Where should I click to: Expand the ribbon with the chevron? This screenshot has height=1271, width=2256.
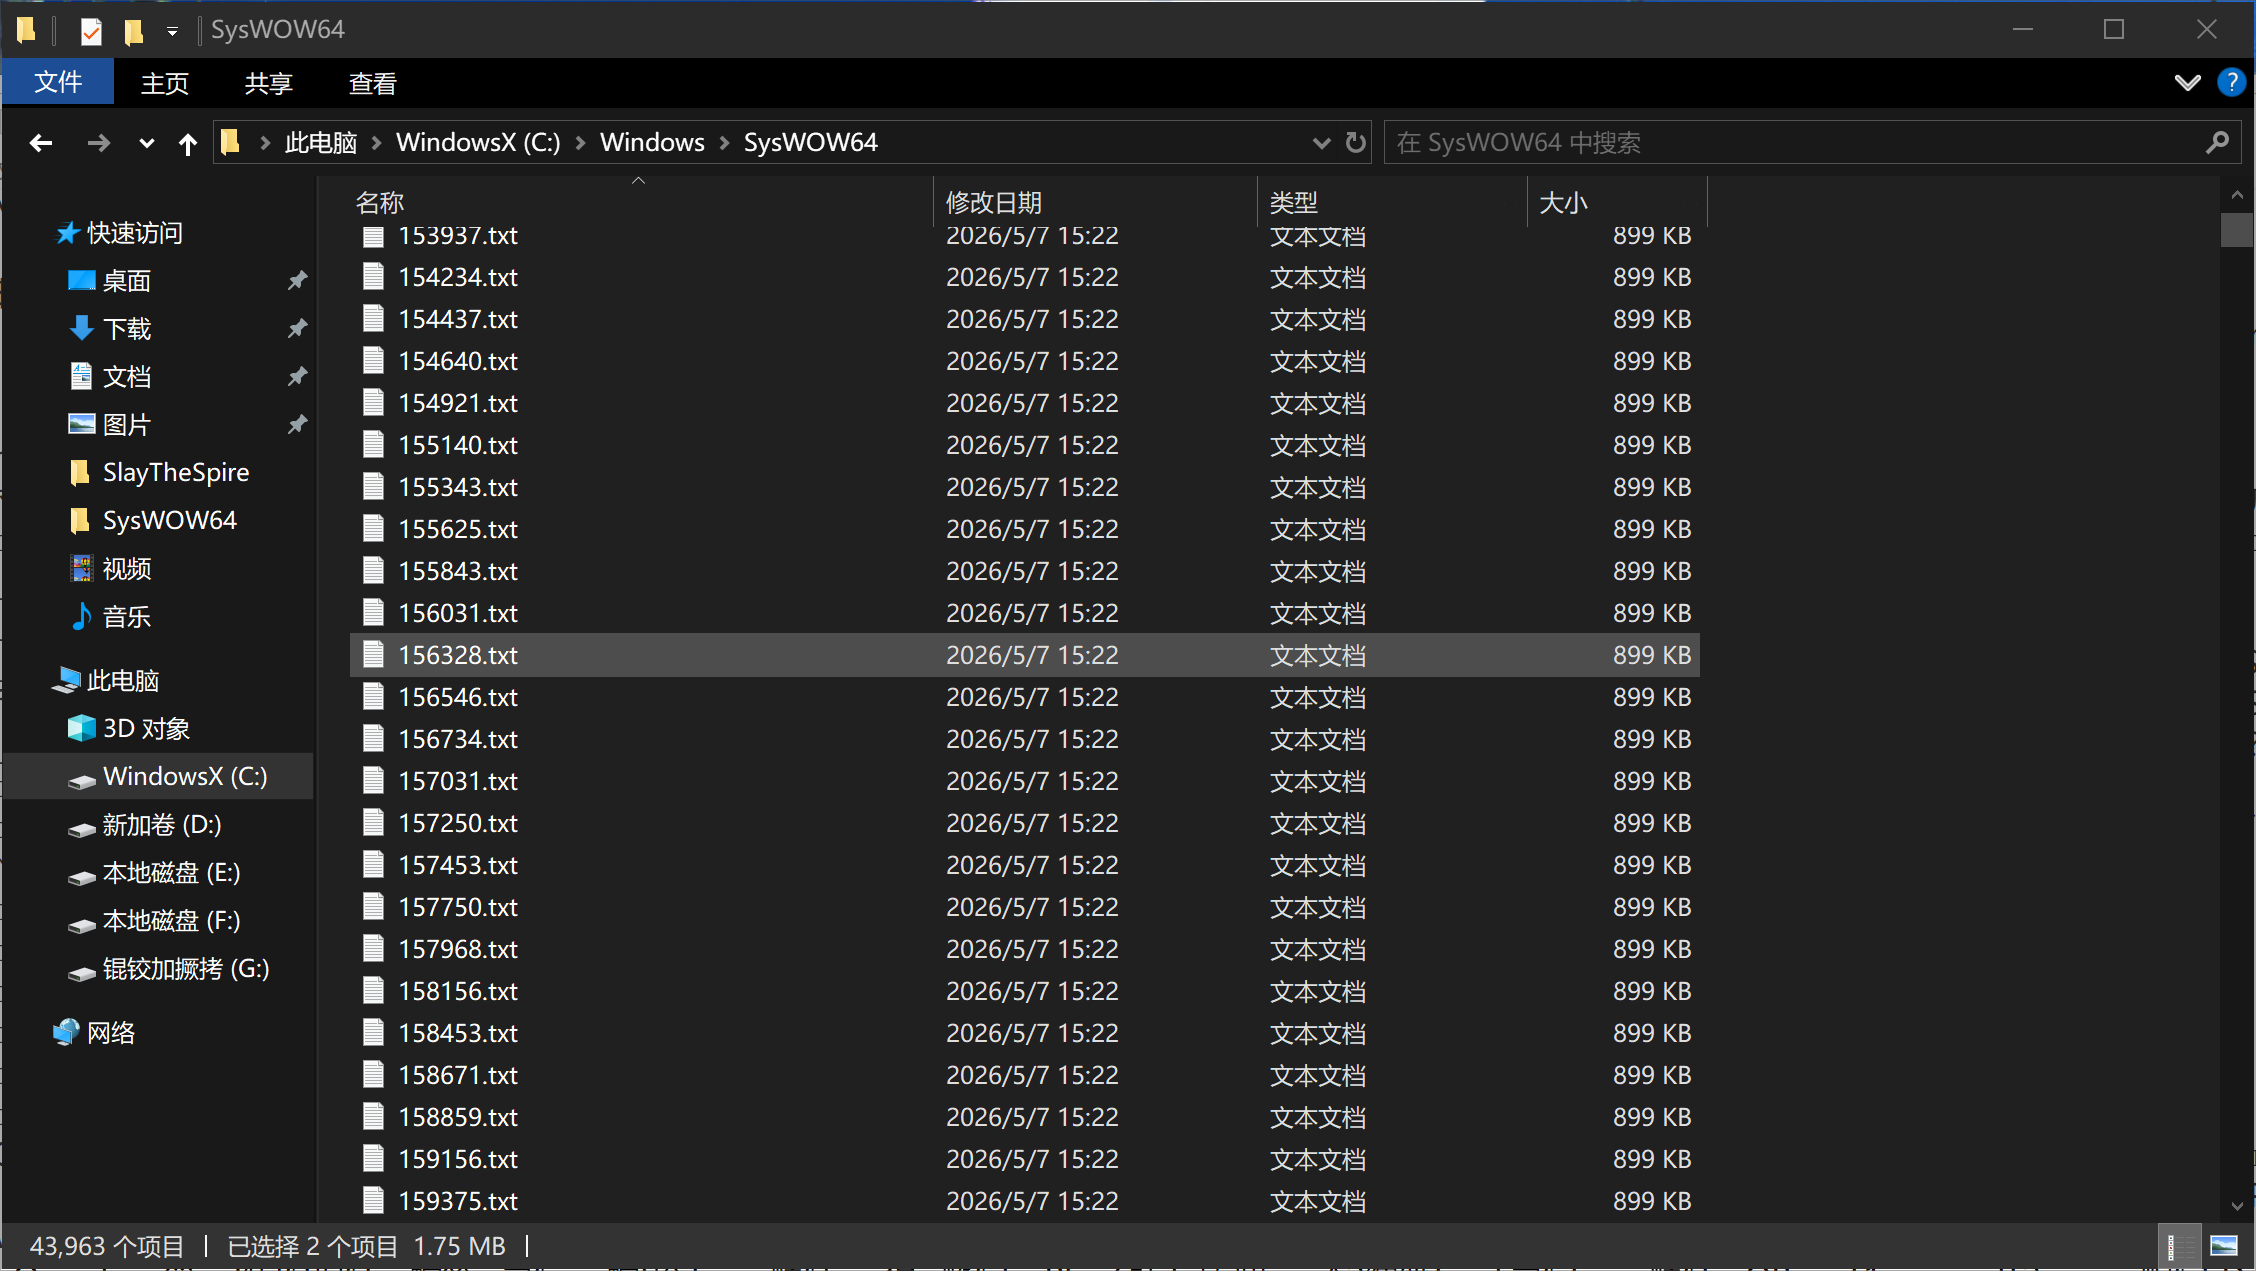(x=2187, y=83)
